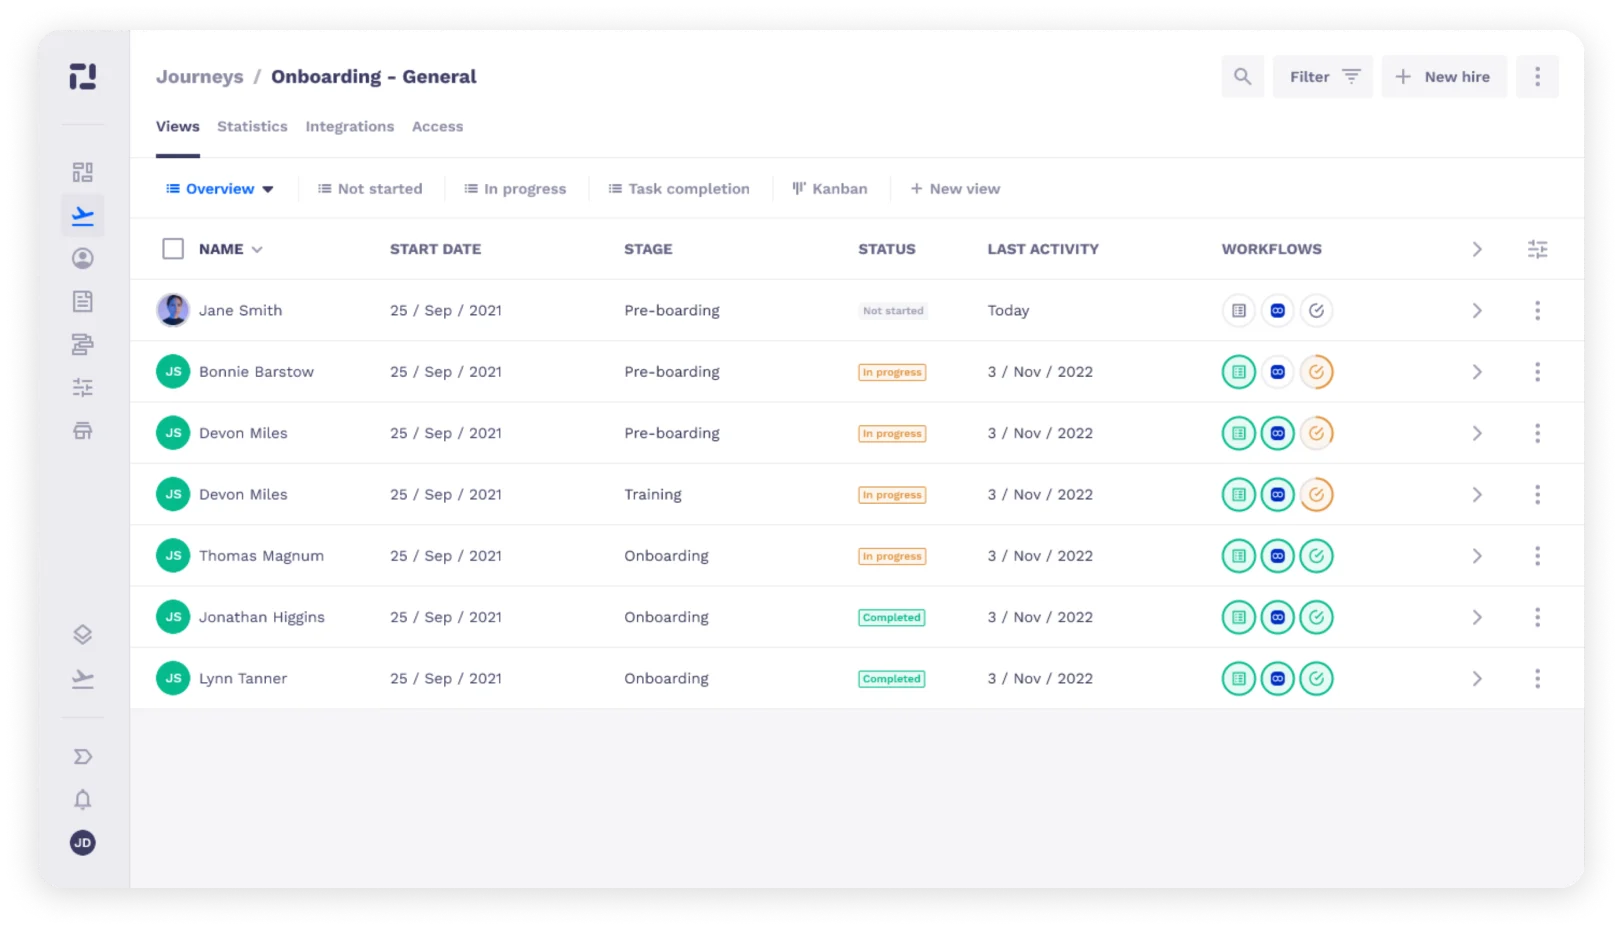The height and width of the screenshot is (930, 1621).
Task: Open the Filter button
Action: point(1322,77)
